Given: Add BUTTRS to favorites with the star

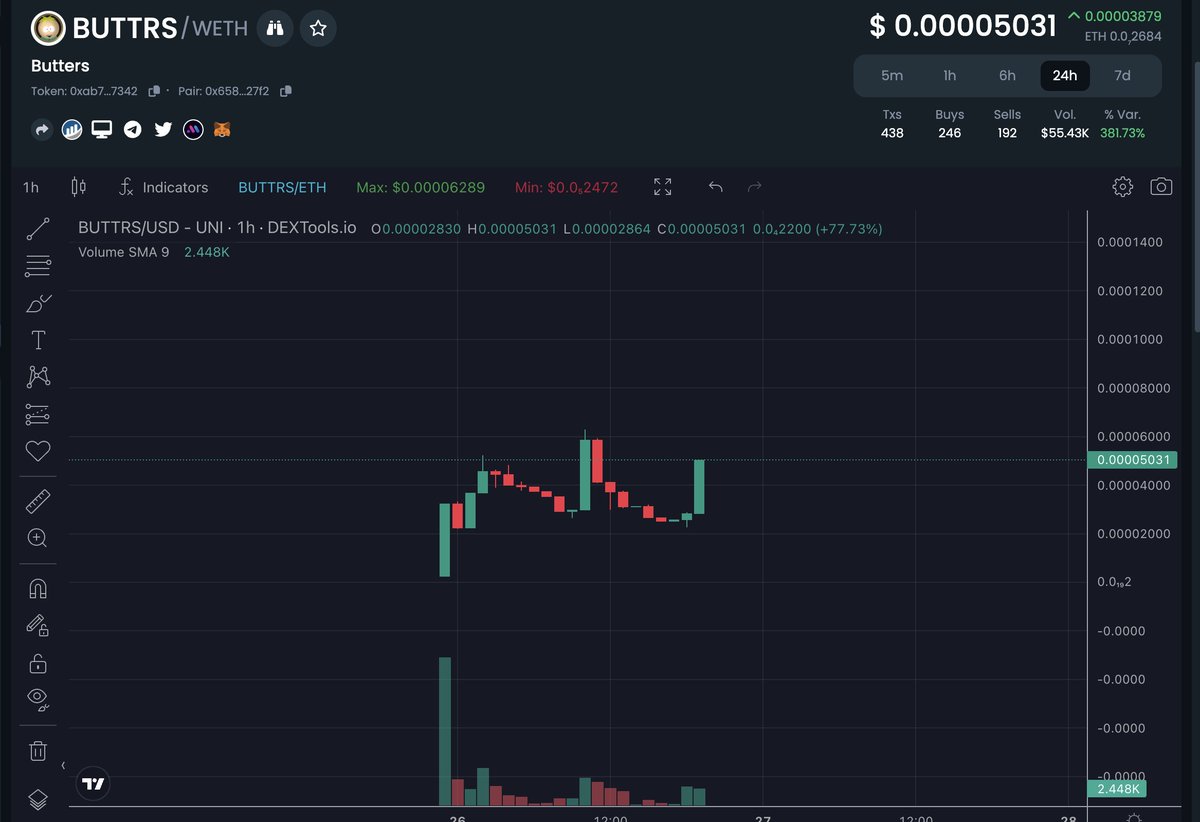Looking at the screenshot, I should [318, 28].
